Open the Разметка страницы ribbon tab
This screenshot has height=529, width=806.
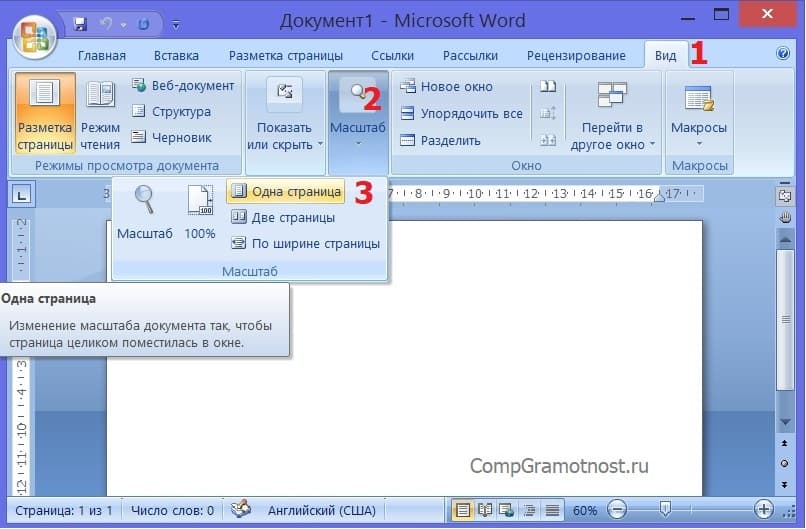(x=286, y=56)
